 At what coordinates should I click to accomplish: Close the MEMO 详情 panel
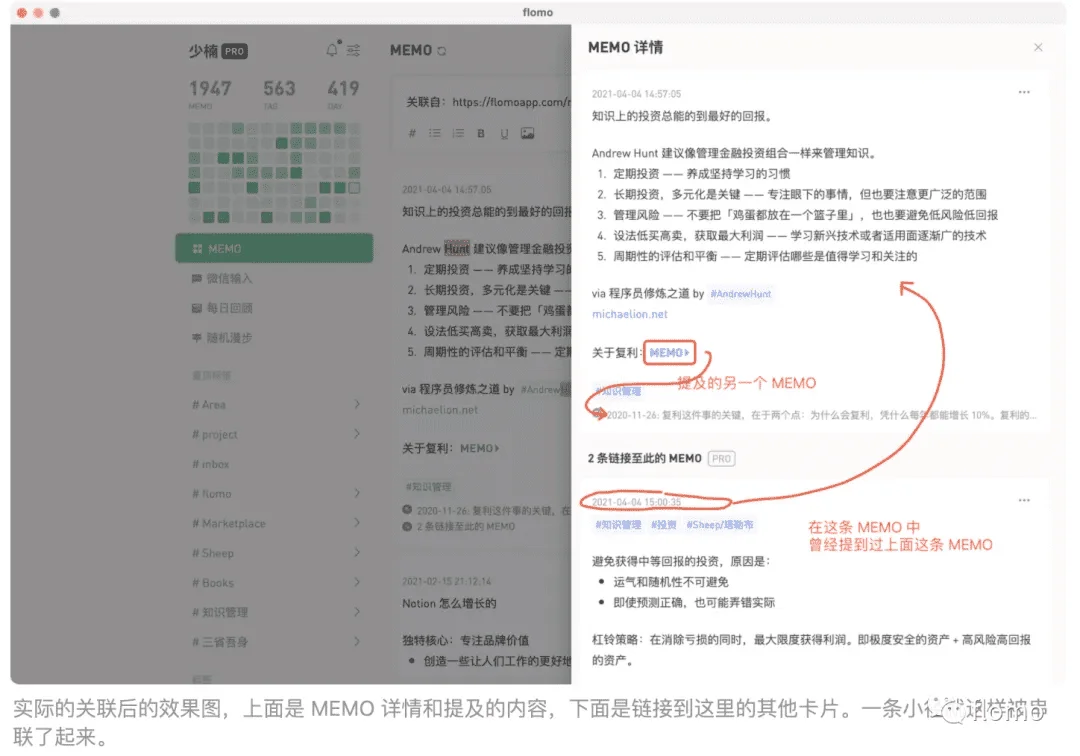(x=1038, y=47)
